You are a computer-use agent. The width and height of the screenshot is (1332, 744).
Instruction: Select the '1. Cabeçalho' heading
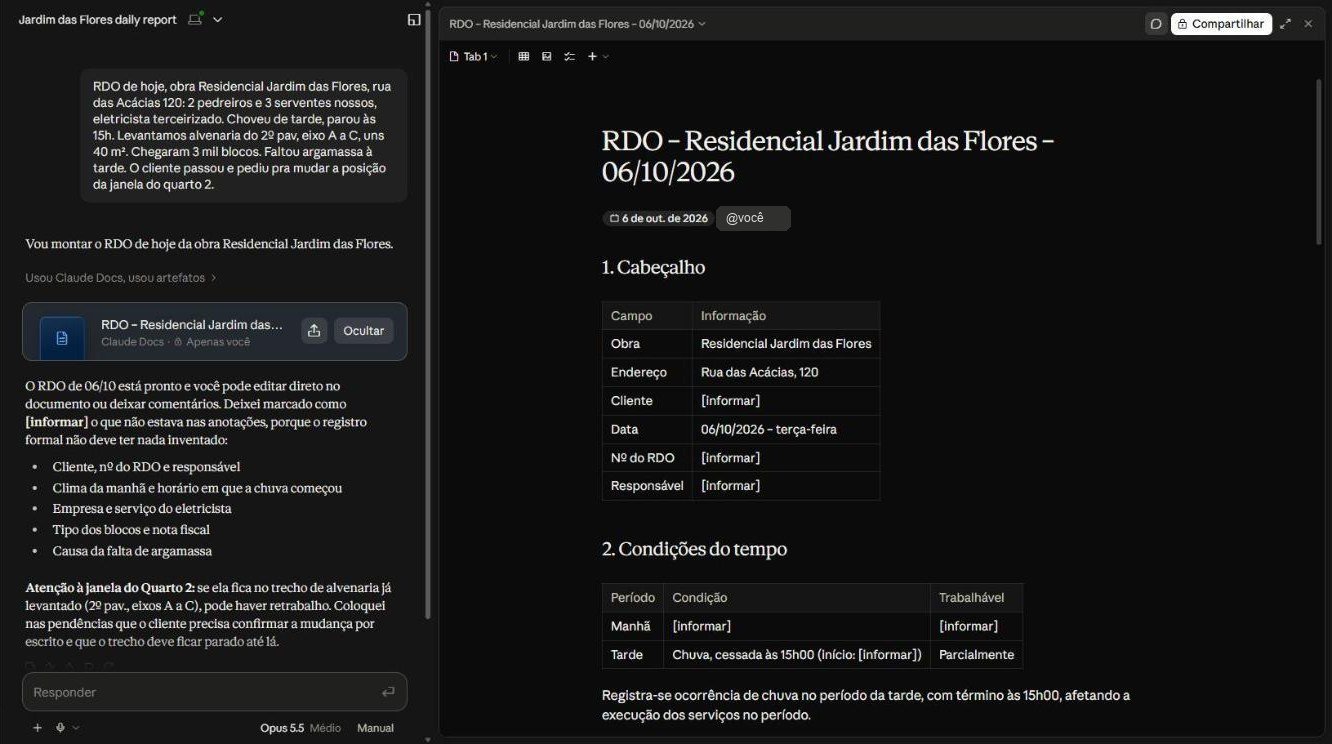point(653,267)
